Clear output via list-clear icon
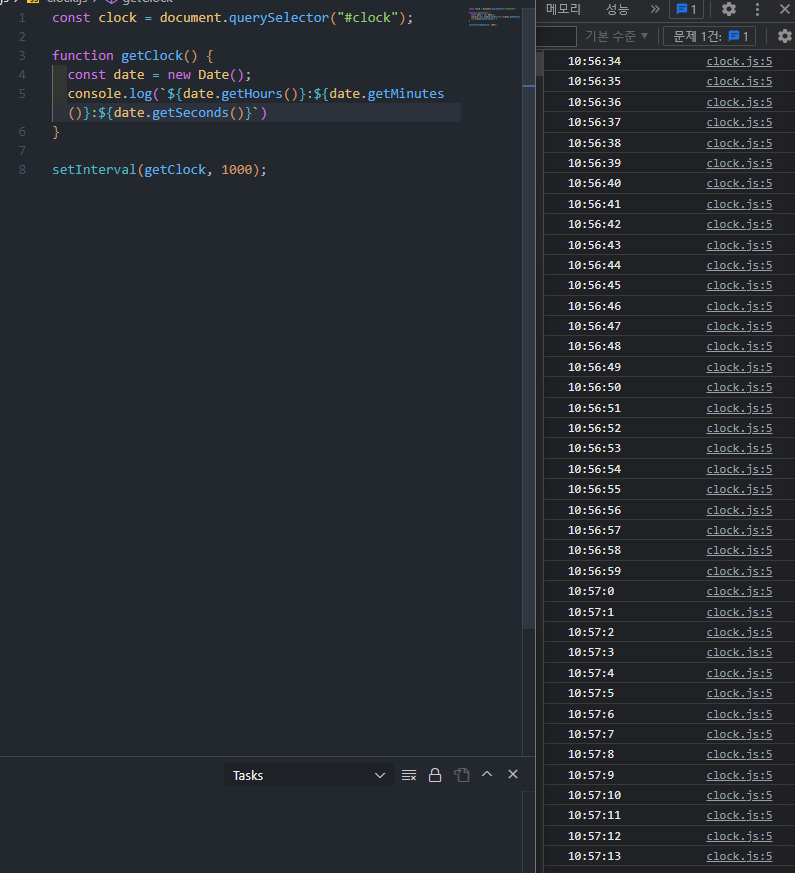 pyautogui.click(x=409, y=775)
